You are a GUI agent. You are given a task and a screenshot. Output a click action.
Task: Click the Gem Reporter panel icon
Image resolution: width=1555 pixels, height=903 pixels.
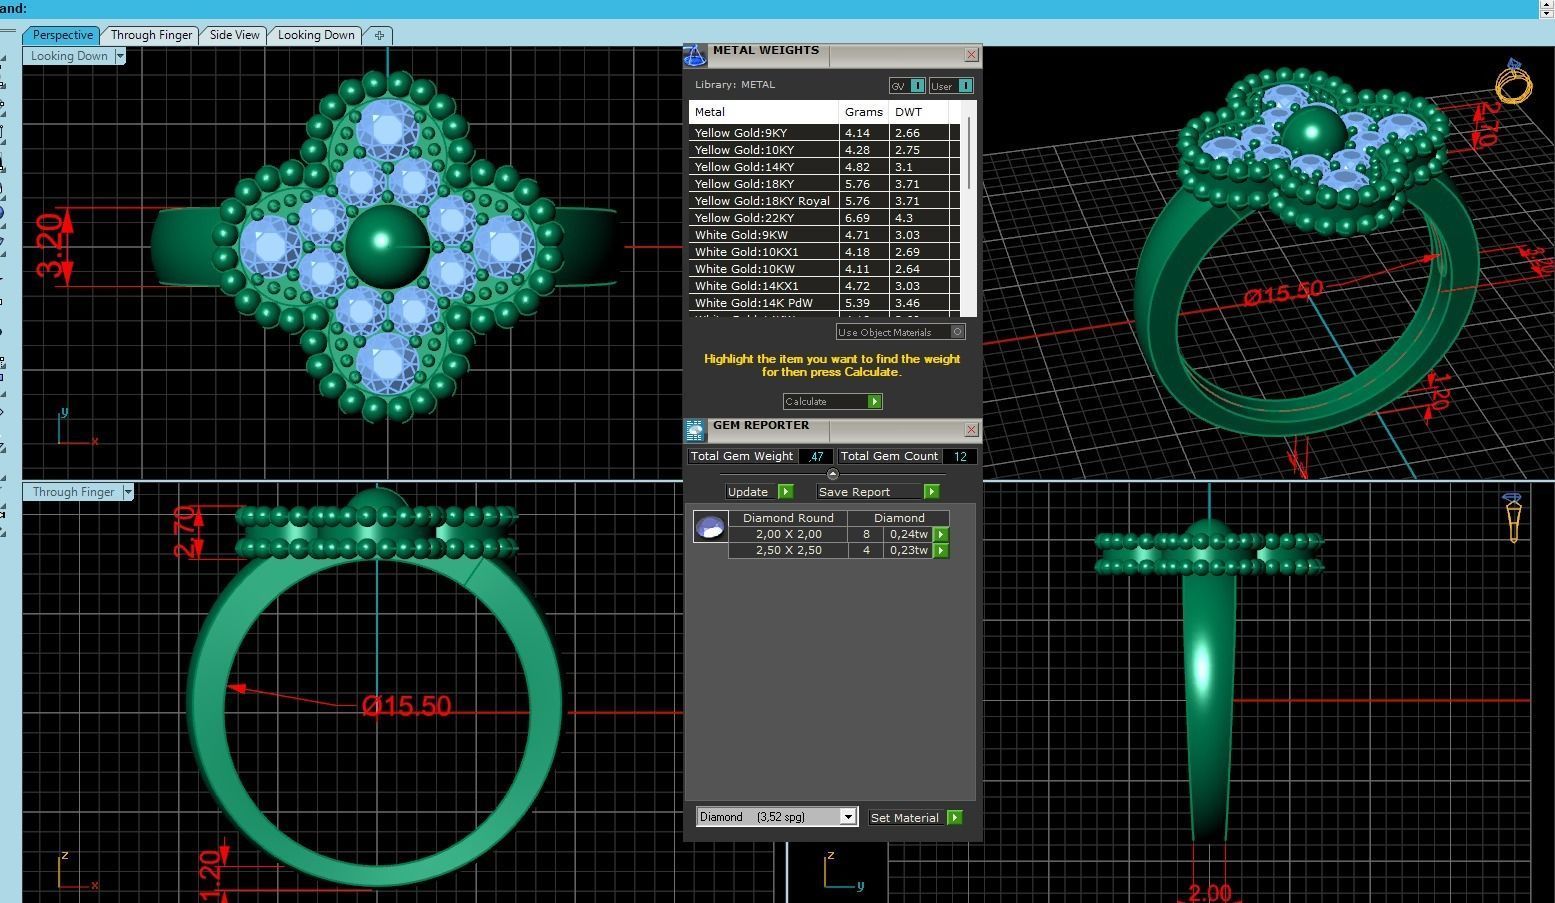(695, 431)
